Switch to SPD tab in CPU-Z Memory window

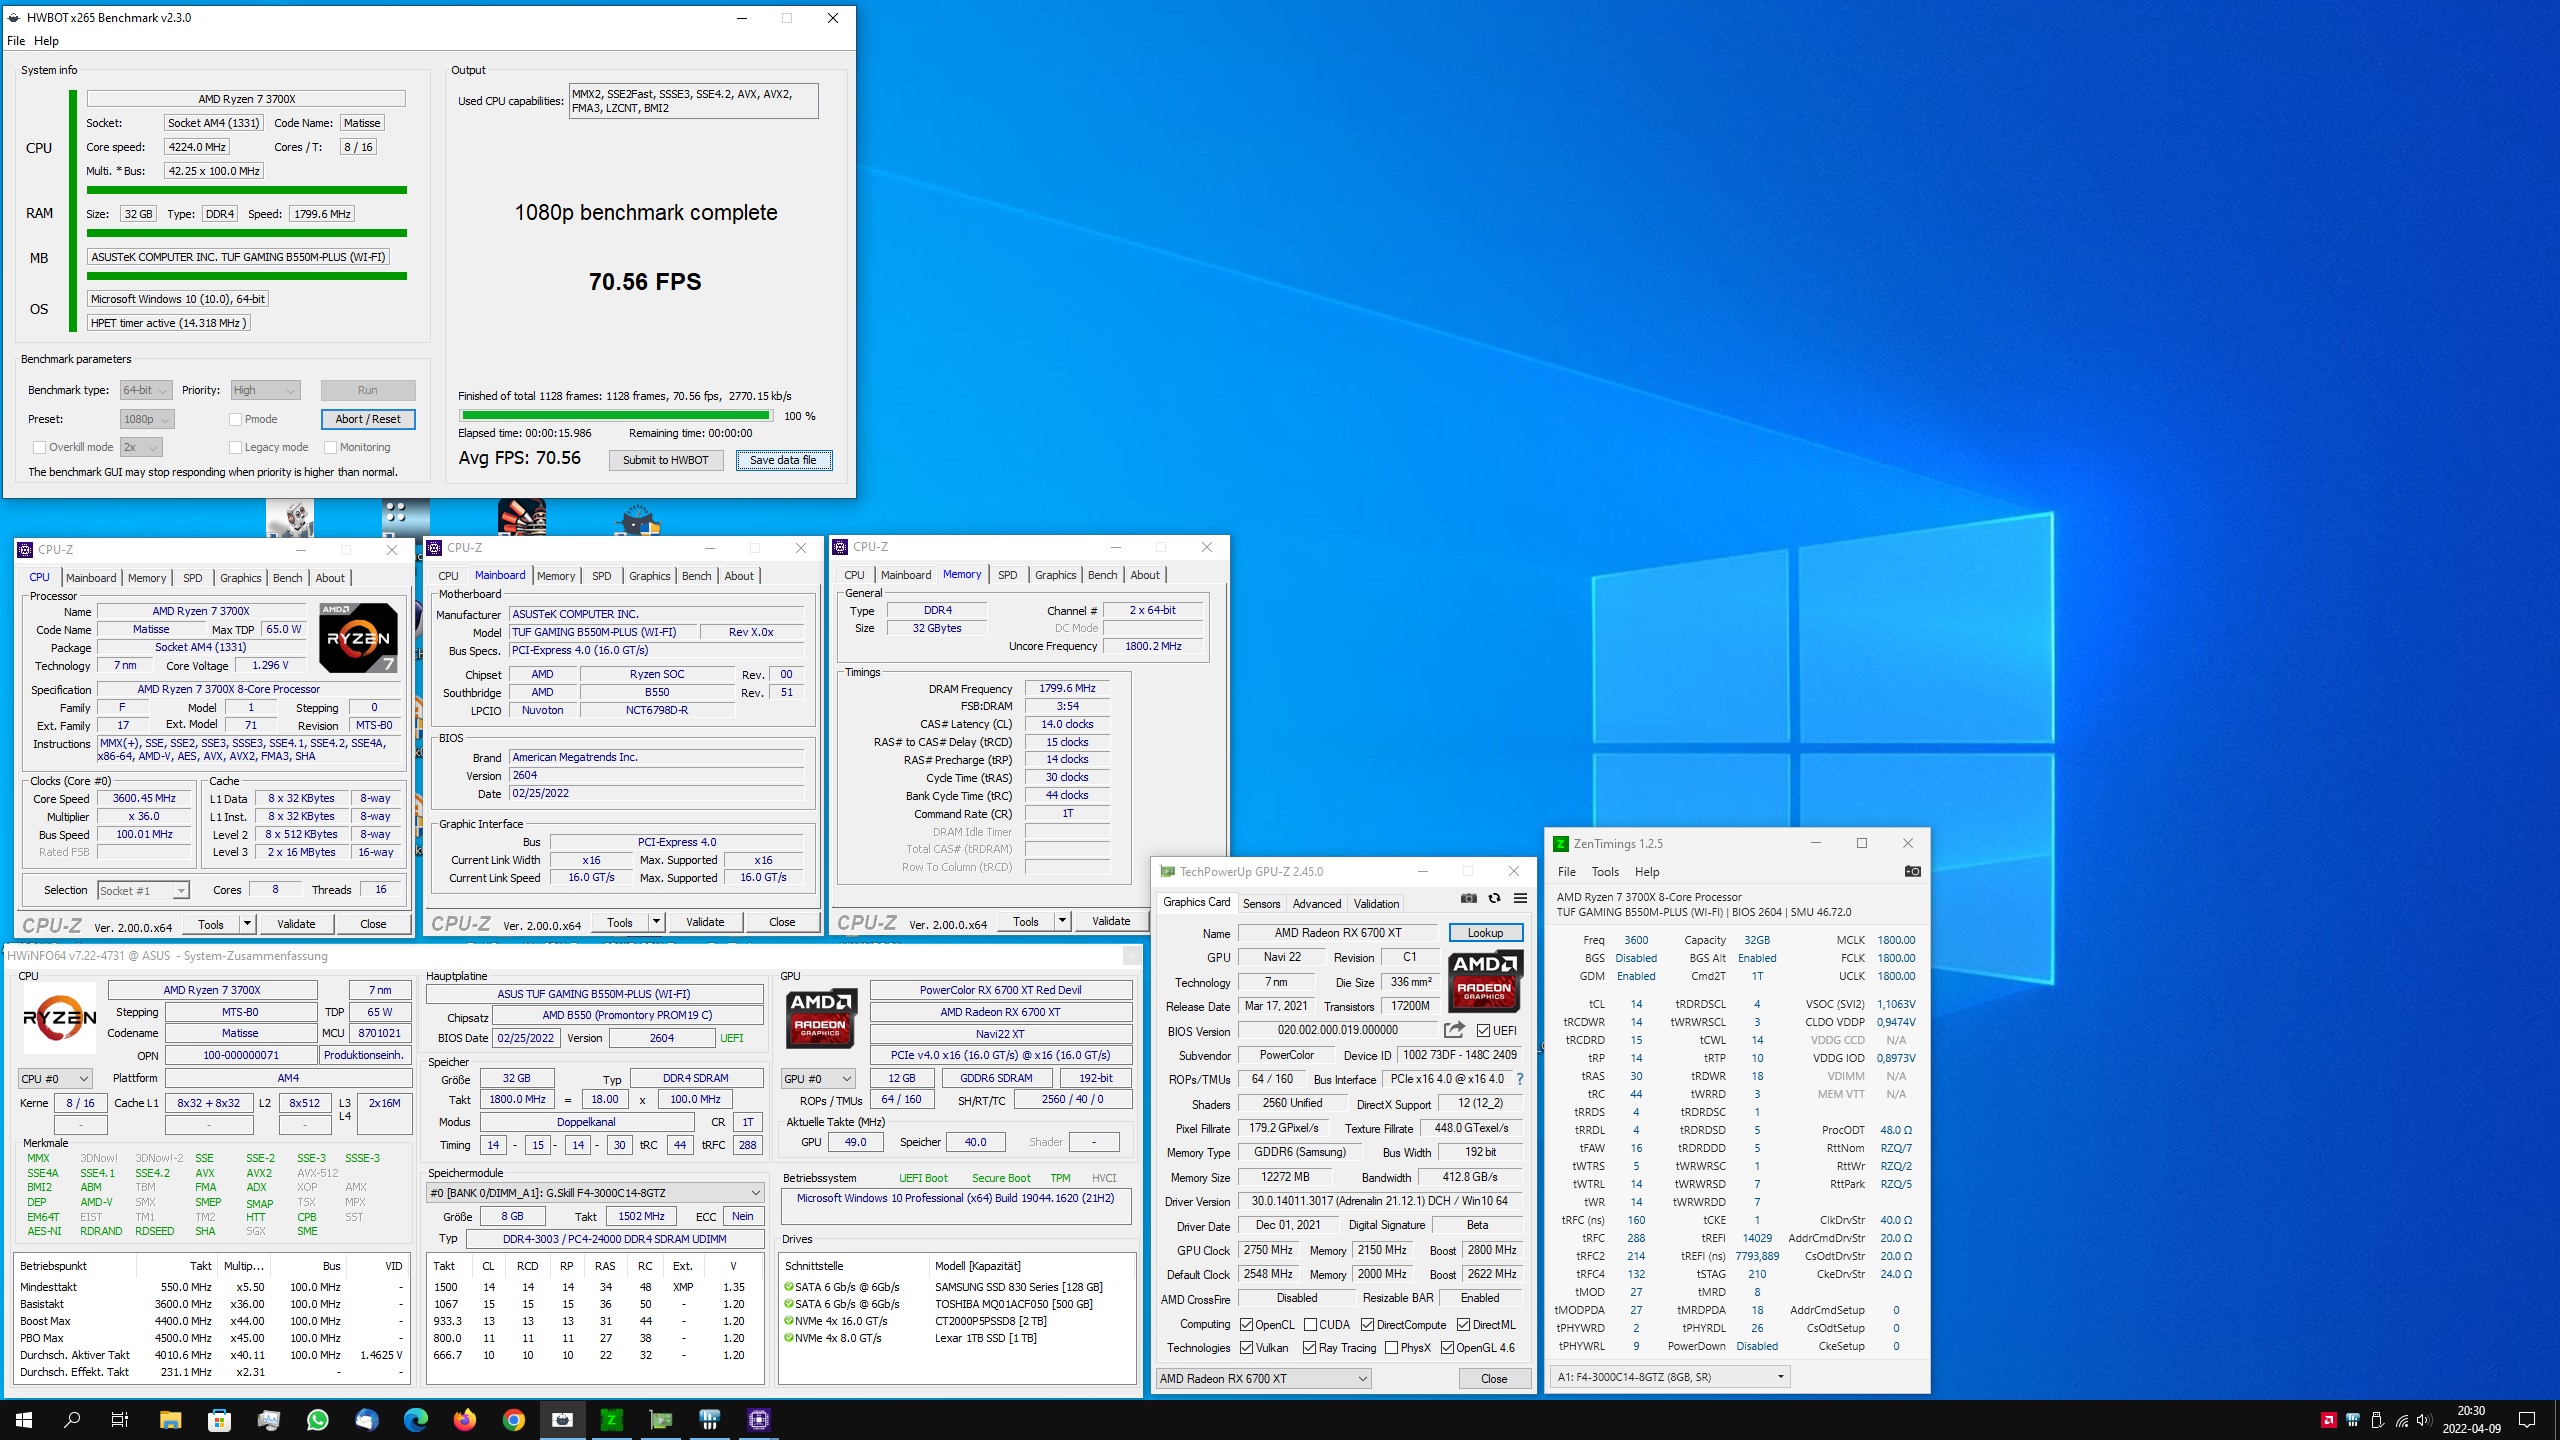[x=1007, y=575]
